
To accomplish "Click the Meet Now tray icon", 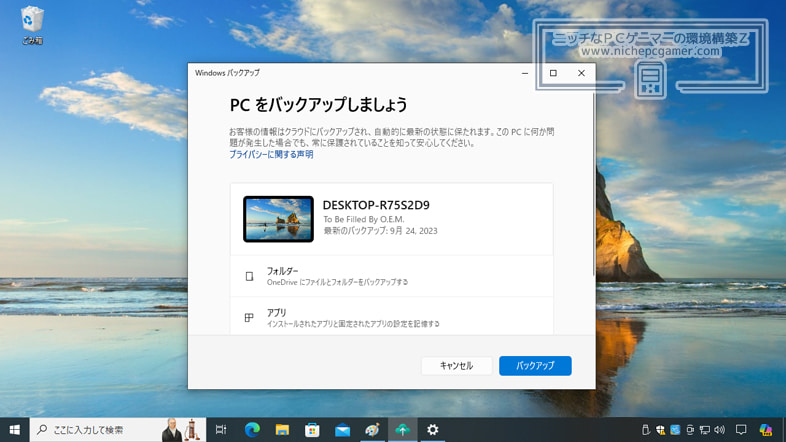I will [x=690, y=429].
